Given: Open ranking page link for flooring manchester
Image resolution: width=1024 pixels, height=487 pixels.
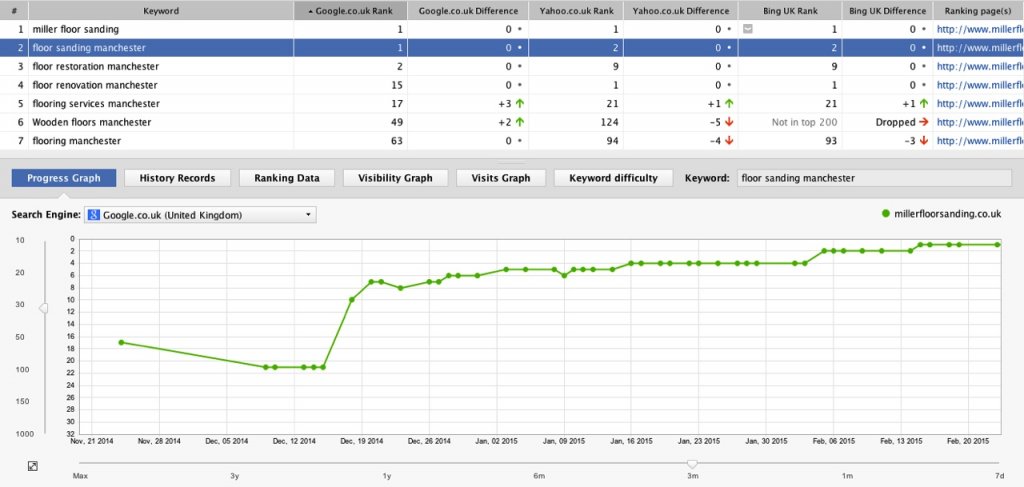Looking at the screenshot, I should [x=980, y=140].
